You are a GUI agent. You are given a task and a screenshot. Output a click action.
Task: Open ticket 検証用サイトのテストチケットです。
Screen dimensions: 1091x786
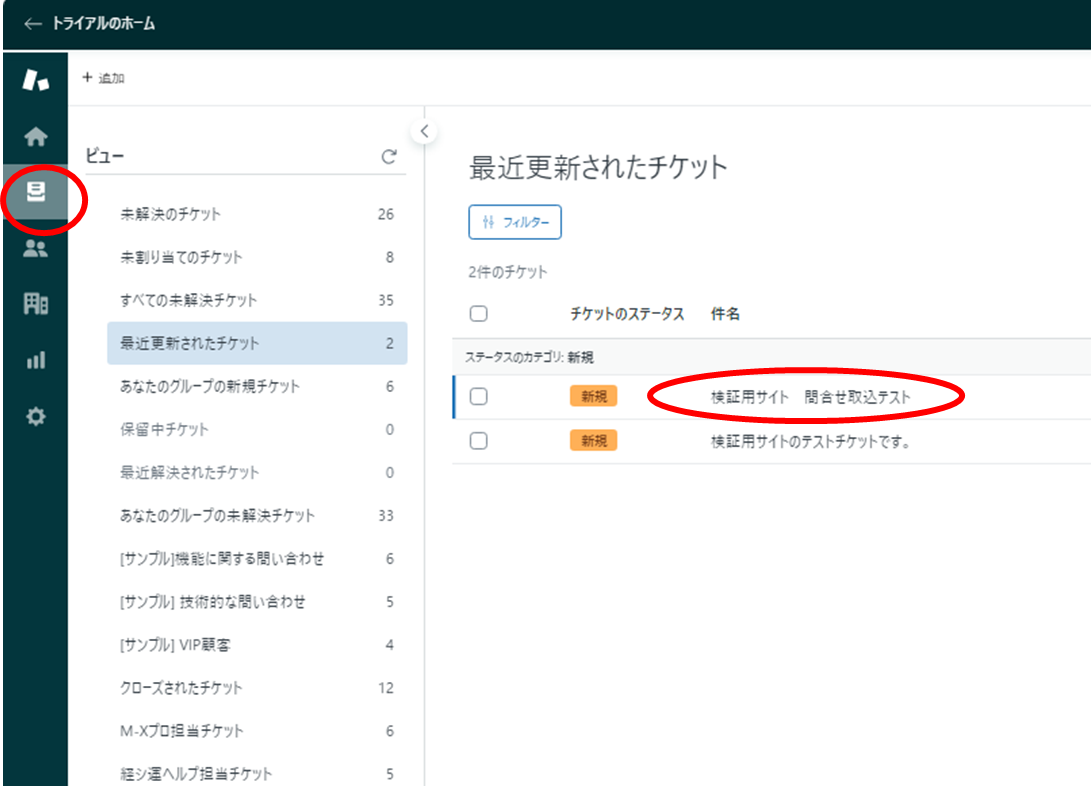[810, 441]
